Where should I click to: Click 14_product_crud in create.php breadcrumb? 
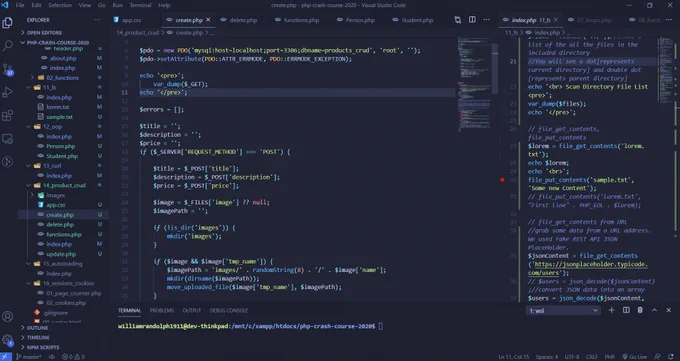coord(137,33)
